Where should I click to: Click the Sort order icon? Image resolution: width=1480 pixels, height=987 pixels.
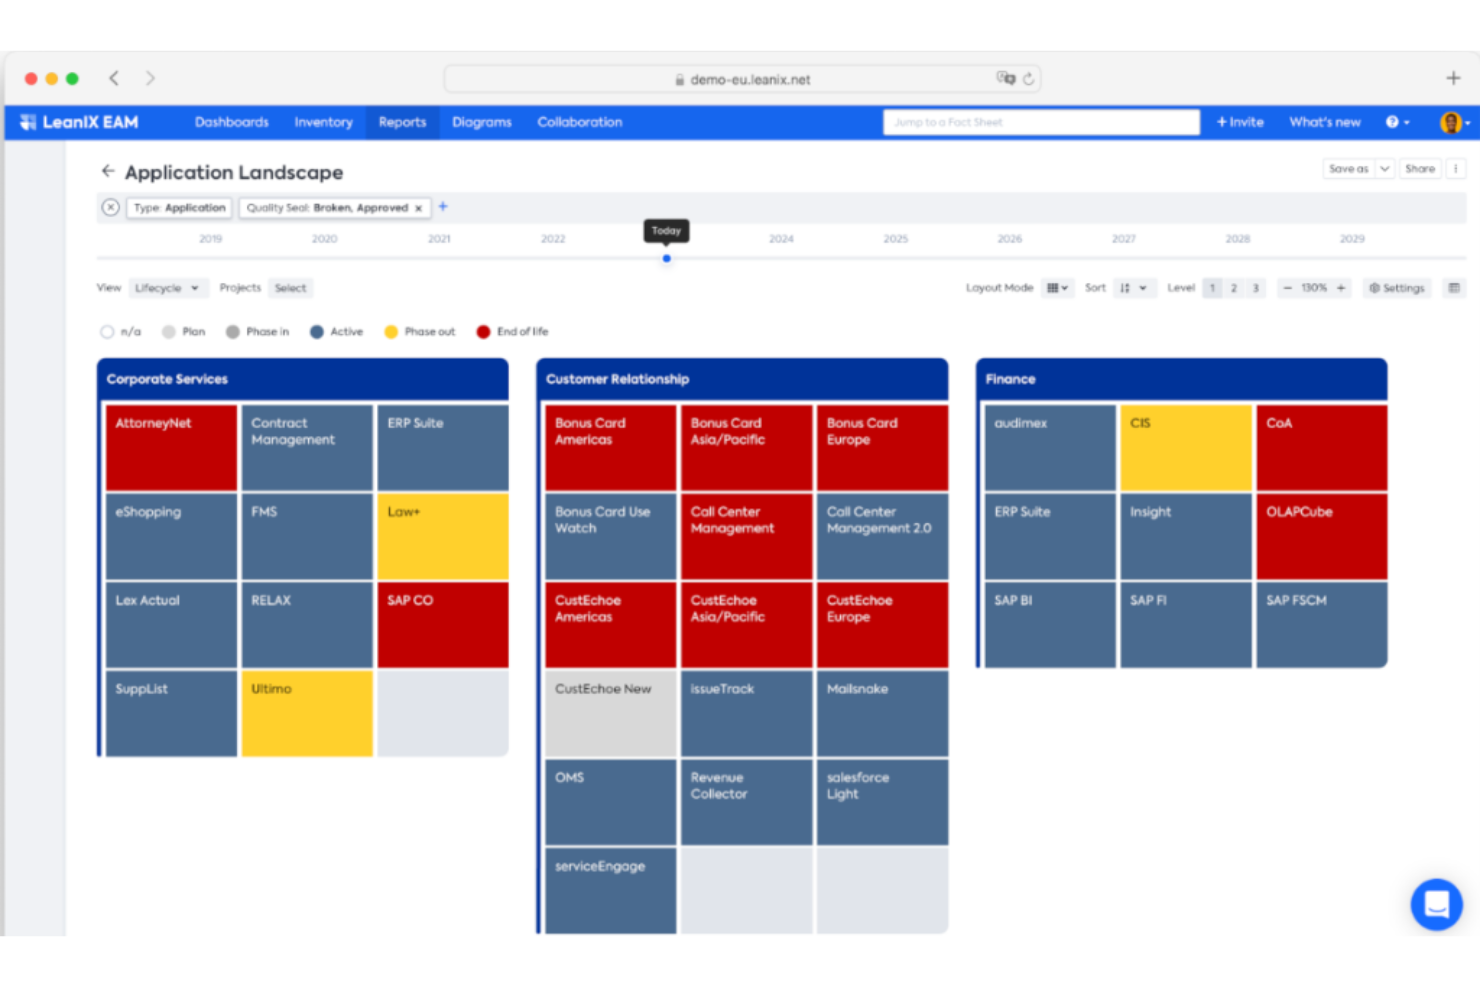coord(1127,288)
